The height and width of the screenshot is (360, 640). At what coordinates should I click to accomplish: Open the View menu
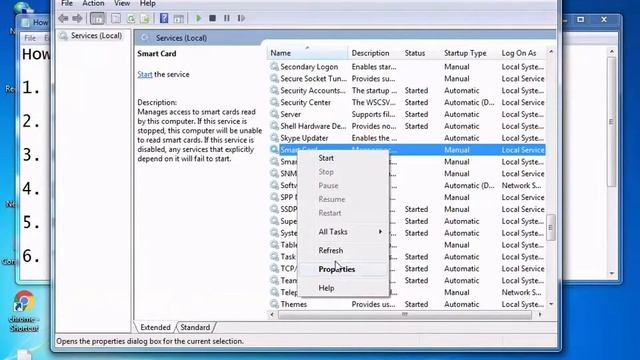tap(122, 3)
